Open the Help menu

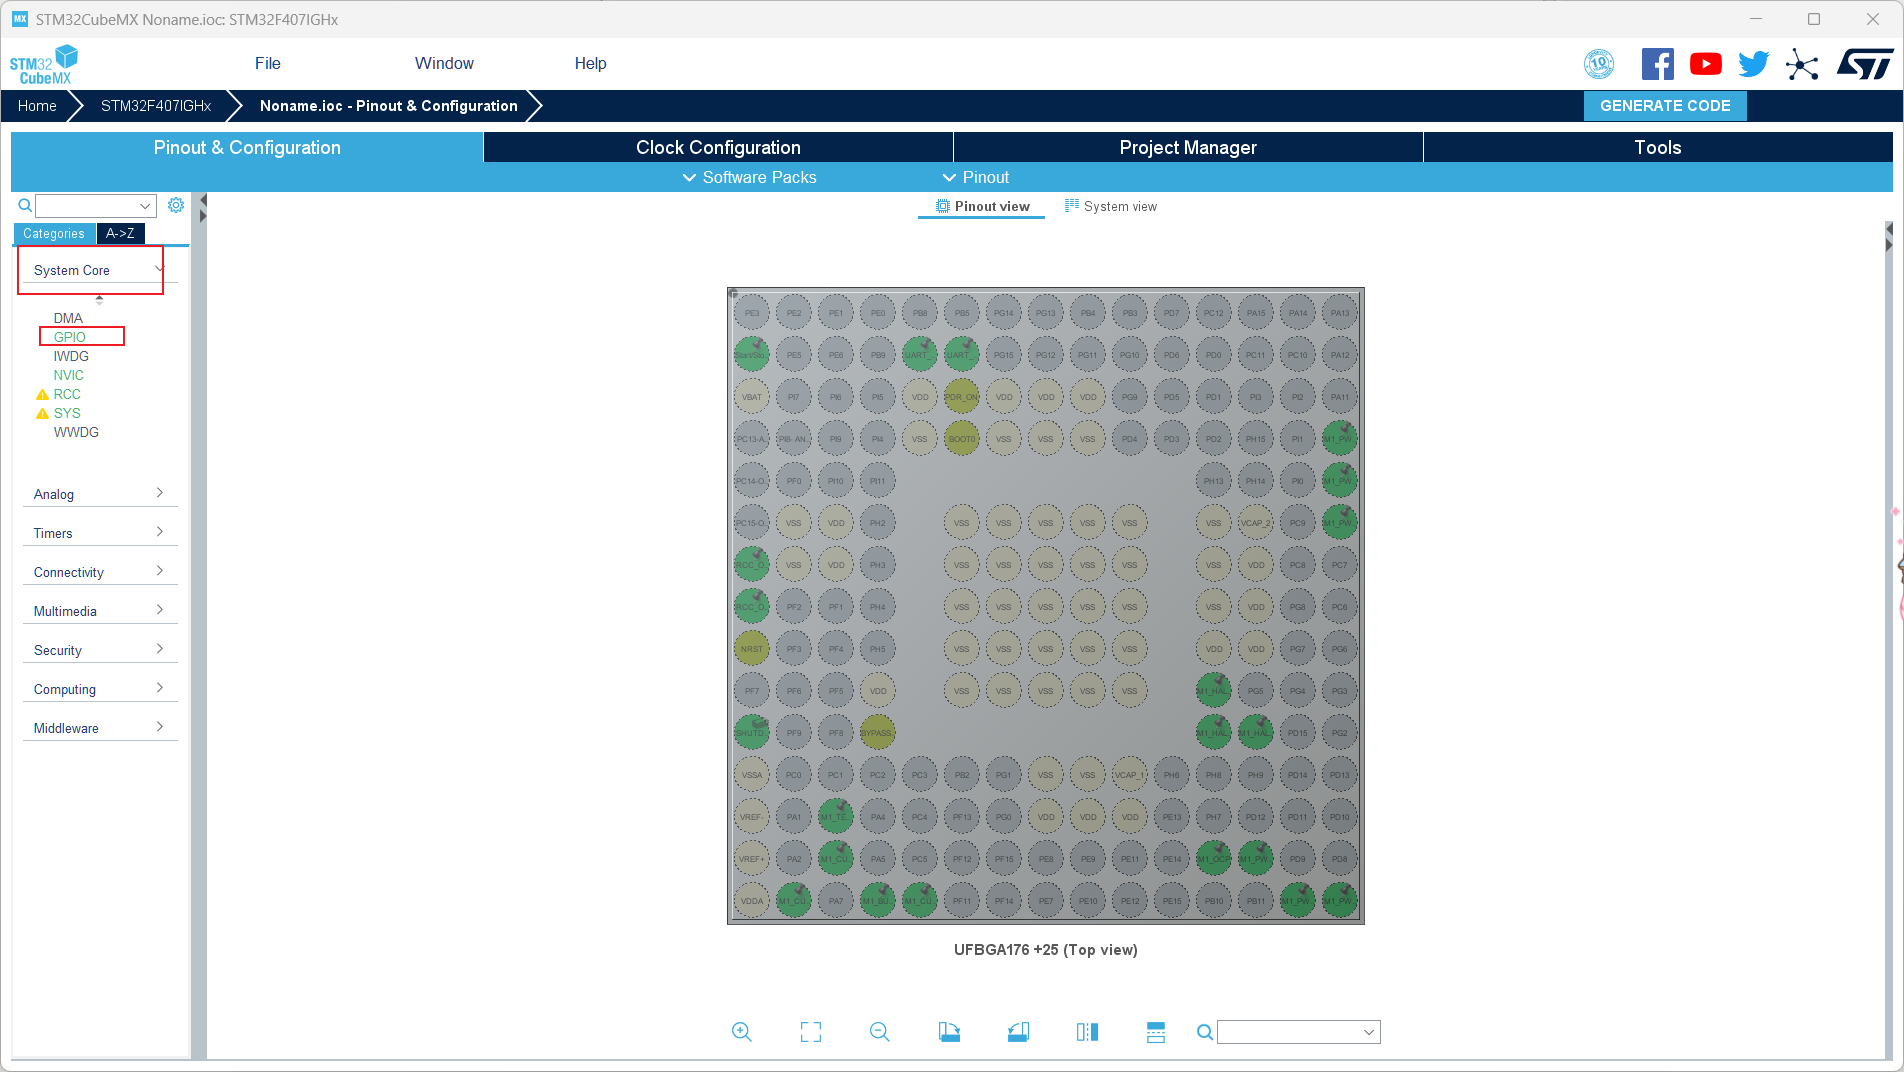point(590,63)
